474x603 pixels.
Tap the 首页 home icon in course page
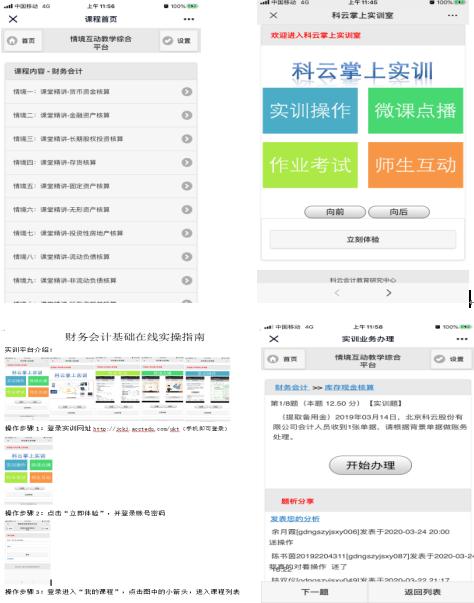(12, 40)
